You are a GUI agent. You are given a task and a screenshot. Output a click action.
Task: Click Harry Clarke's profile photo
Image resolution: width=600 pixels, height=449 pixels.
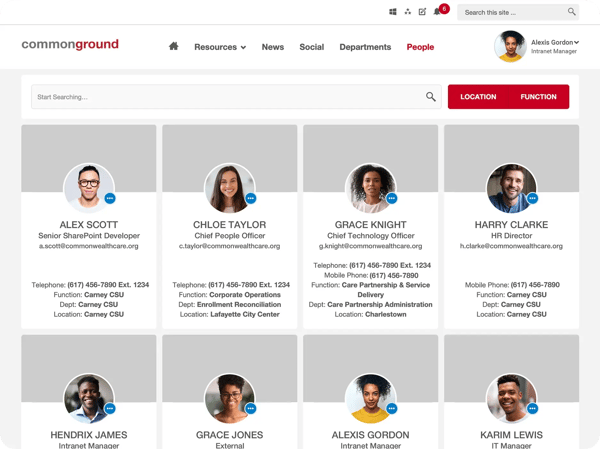coord(511,188)
